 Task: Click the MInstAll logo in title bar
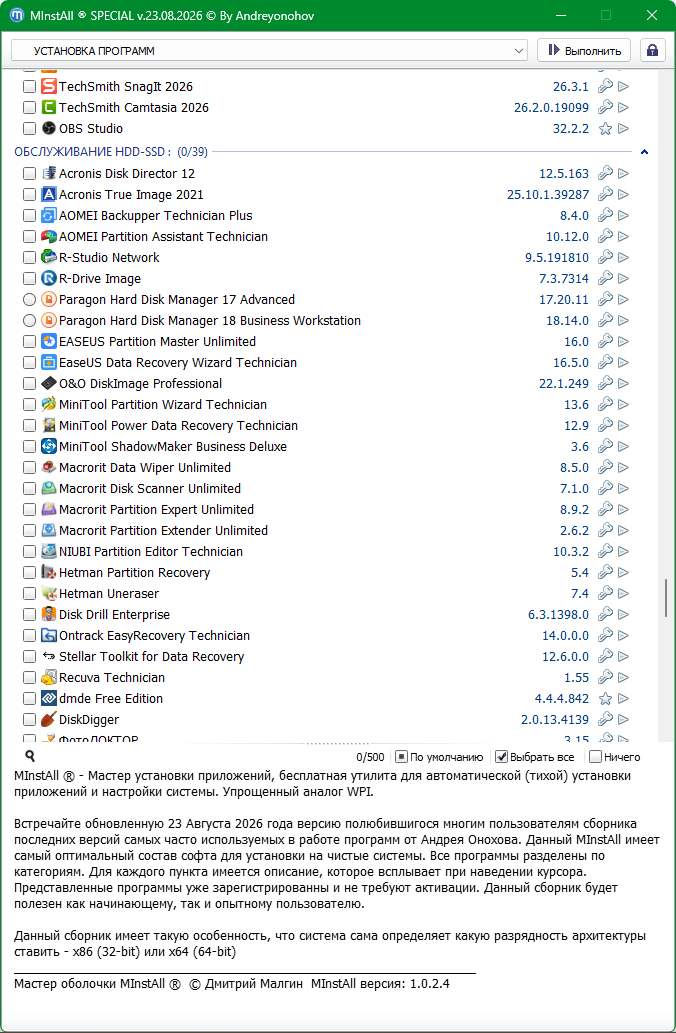click(17, 15)
